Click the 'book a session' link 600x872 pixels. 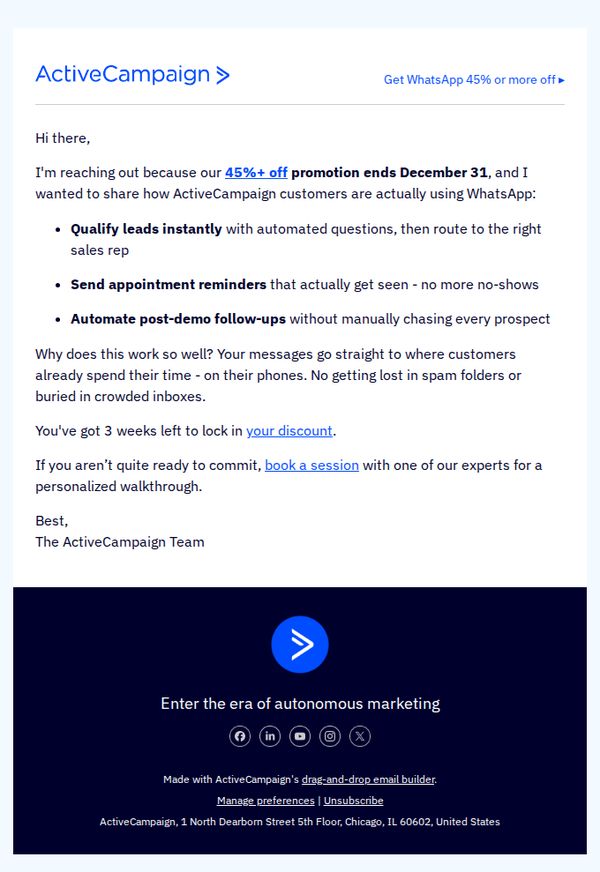coord(311,465)
